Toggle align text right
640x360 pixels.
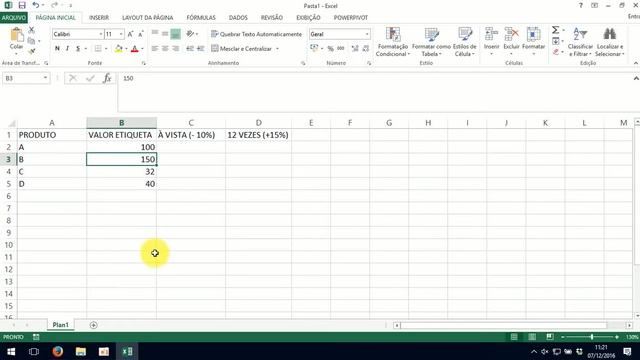pyautogui.click(x=176, y=49)
